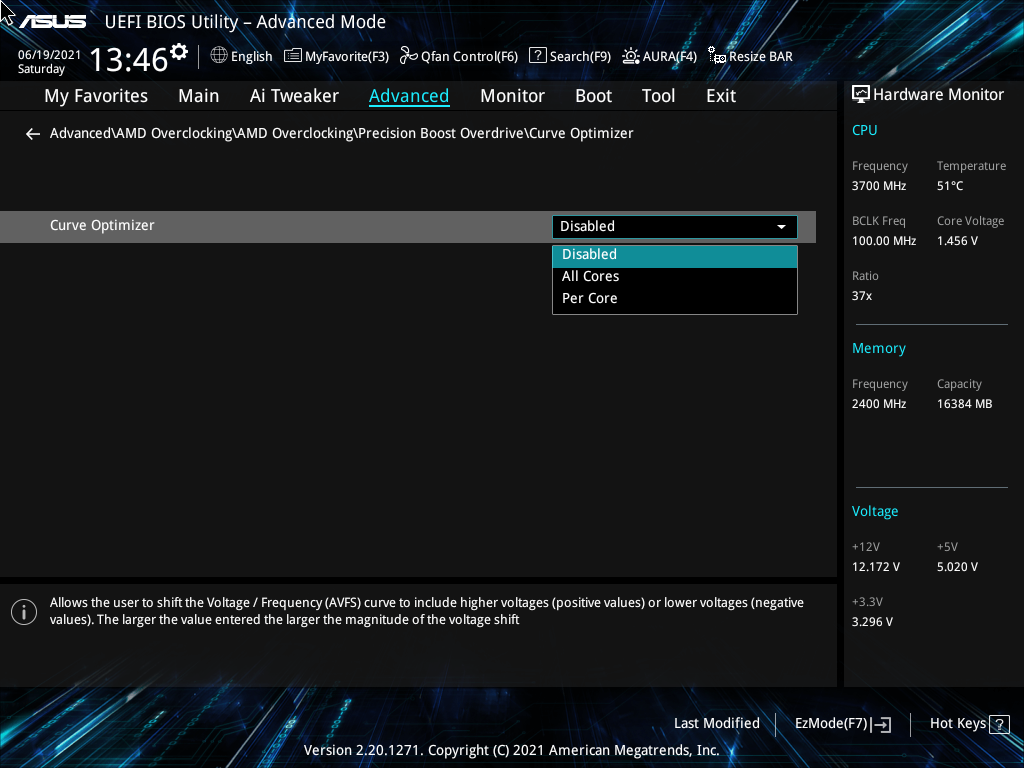1024x768 pixels.
Task: Click BCLK Freq value 100.00 MHz
Action: point(884,241)
